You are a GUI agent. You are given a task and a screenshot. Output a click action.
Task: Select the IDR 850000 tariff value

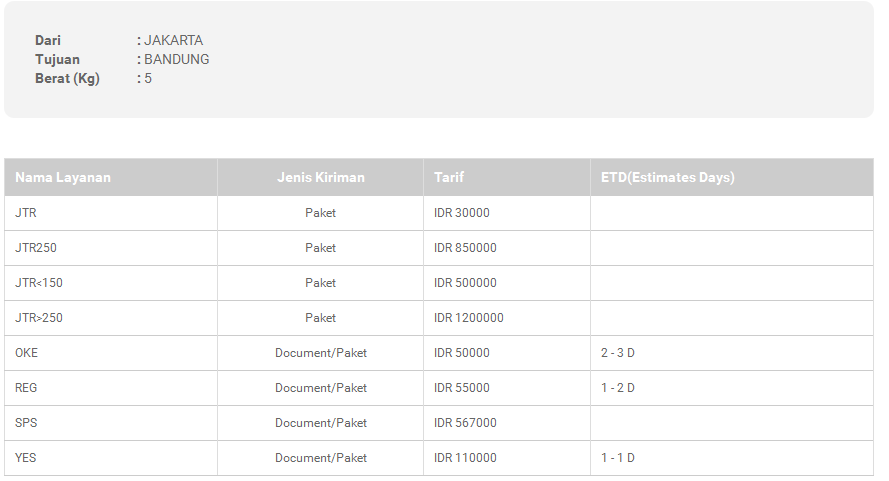click(x=465, y=248)
